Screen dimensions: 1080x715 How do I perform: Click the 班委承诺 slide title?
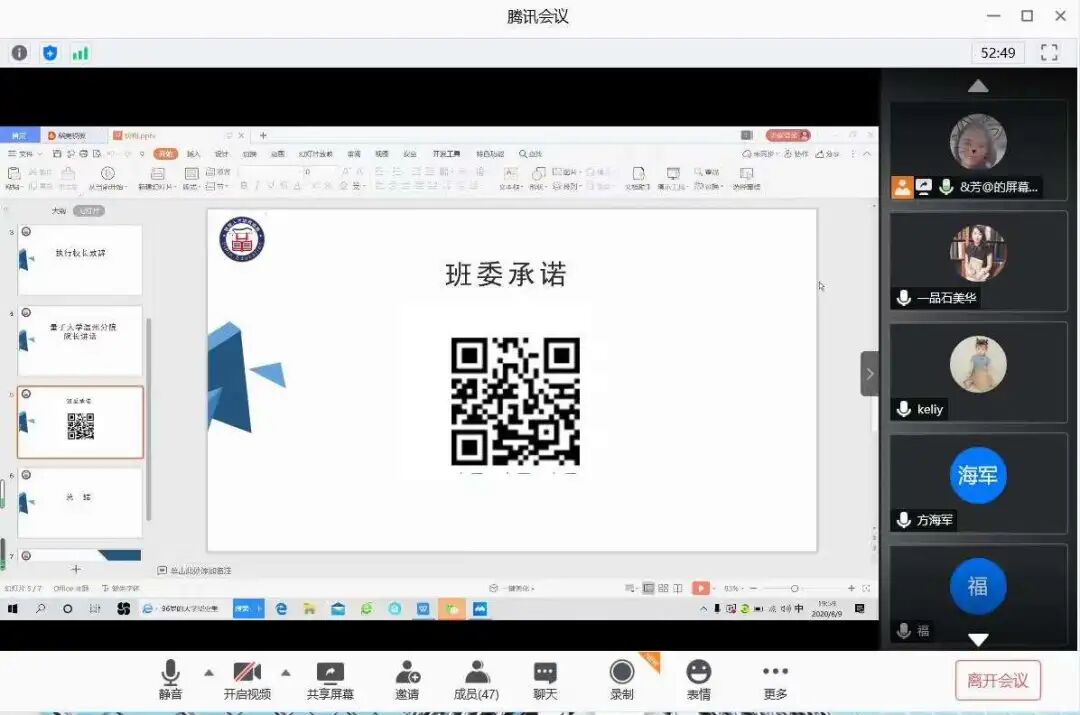(x=506, y=274)
